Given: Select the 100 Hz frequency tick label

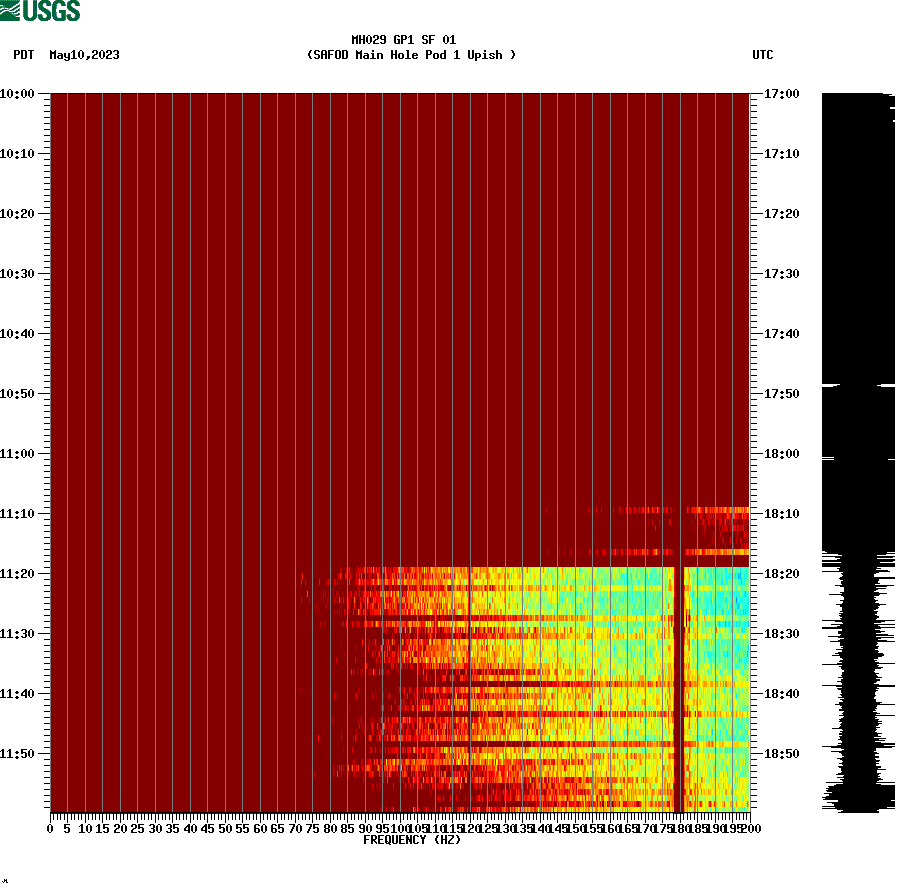Looking at the screenshot, I should pyautogui.click(x=398, y=828).
